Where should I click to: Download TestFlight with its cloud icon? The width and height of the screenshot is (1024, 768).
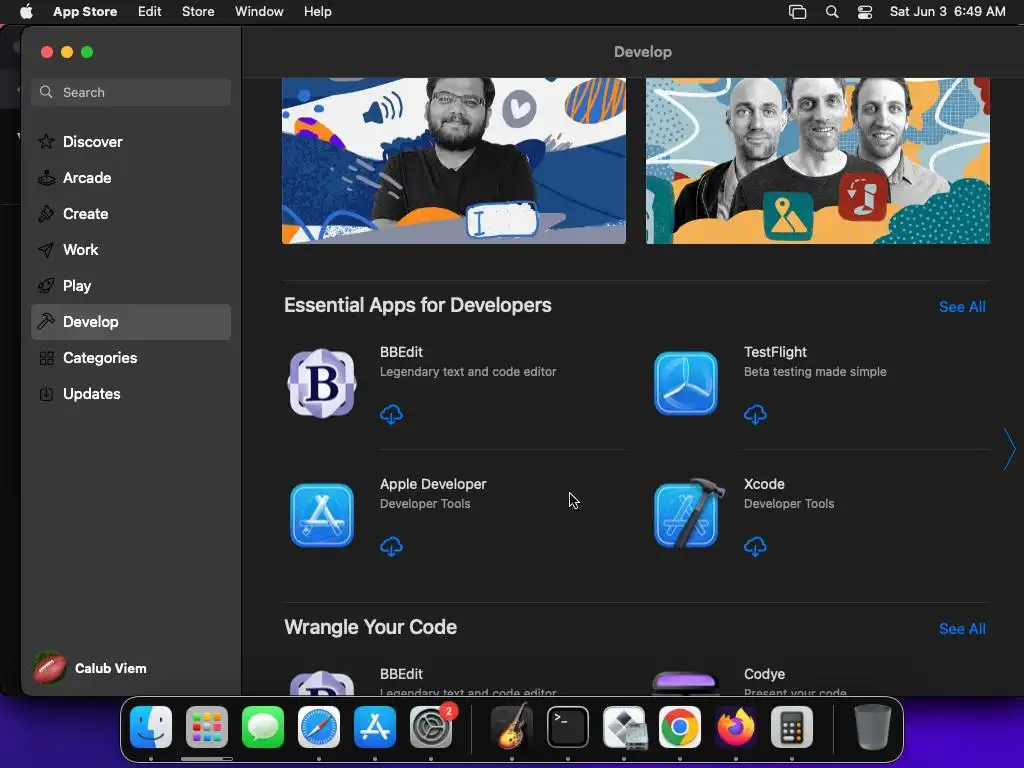coord(755,414)
